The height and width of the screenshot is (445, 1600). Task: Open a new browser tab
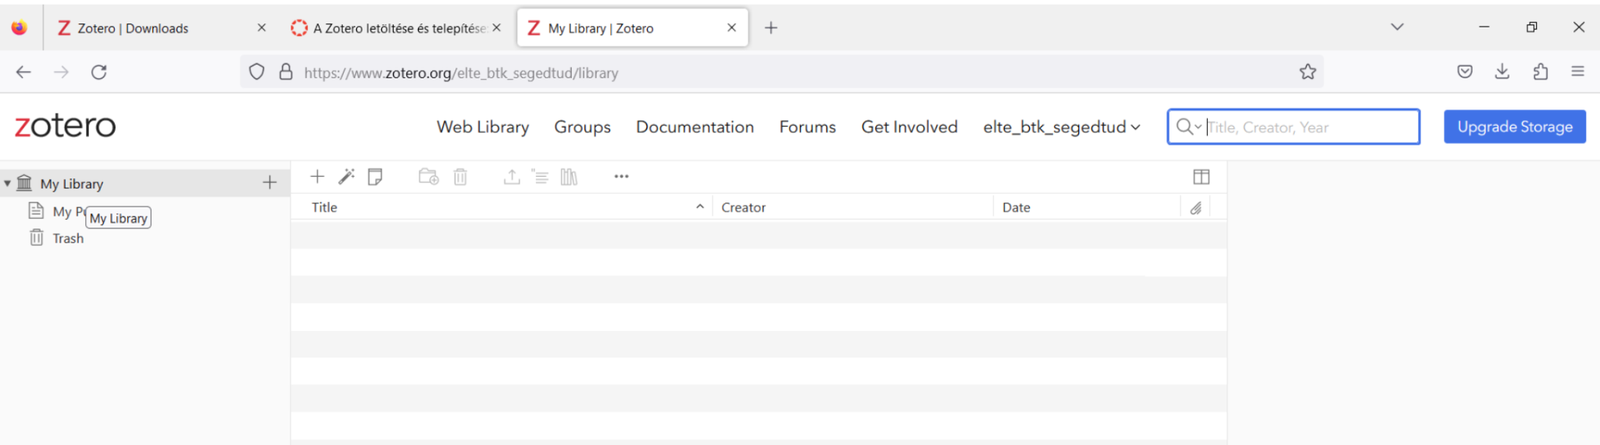[x=770, y=28]
